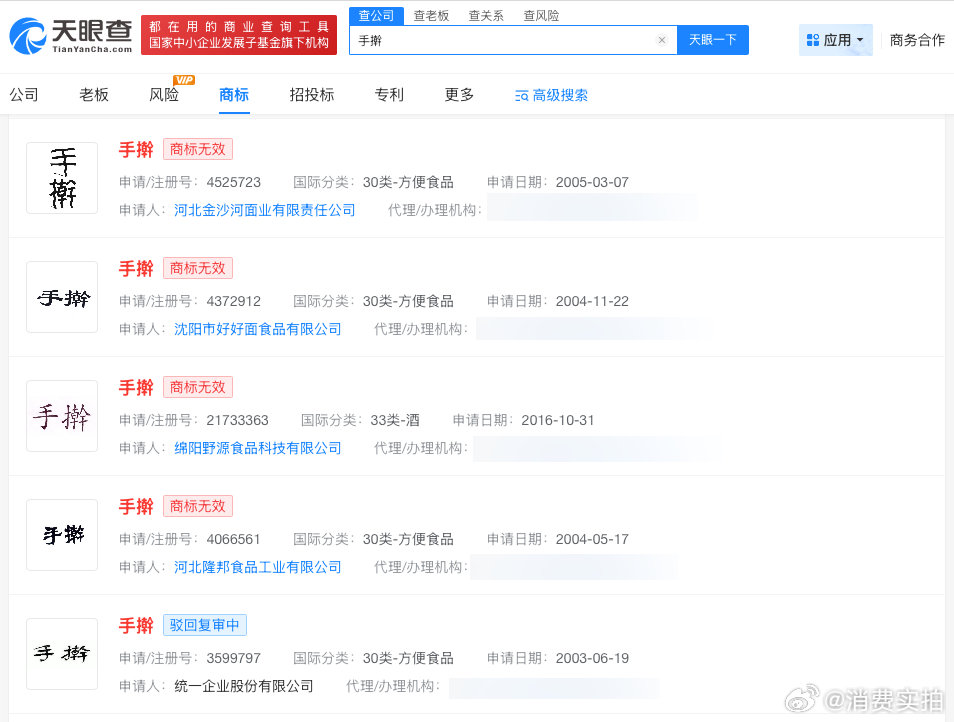
Task: Open 手擀 title of 沈阳市好好面 trademark
Action: tap(136, 268)
